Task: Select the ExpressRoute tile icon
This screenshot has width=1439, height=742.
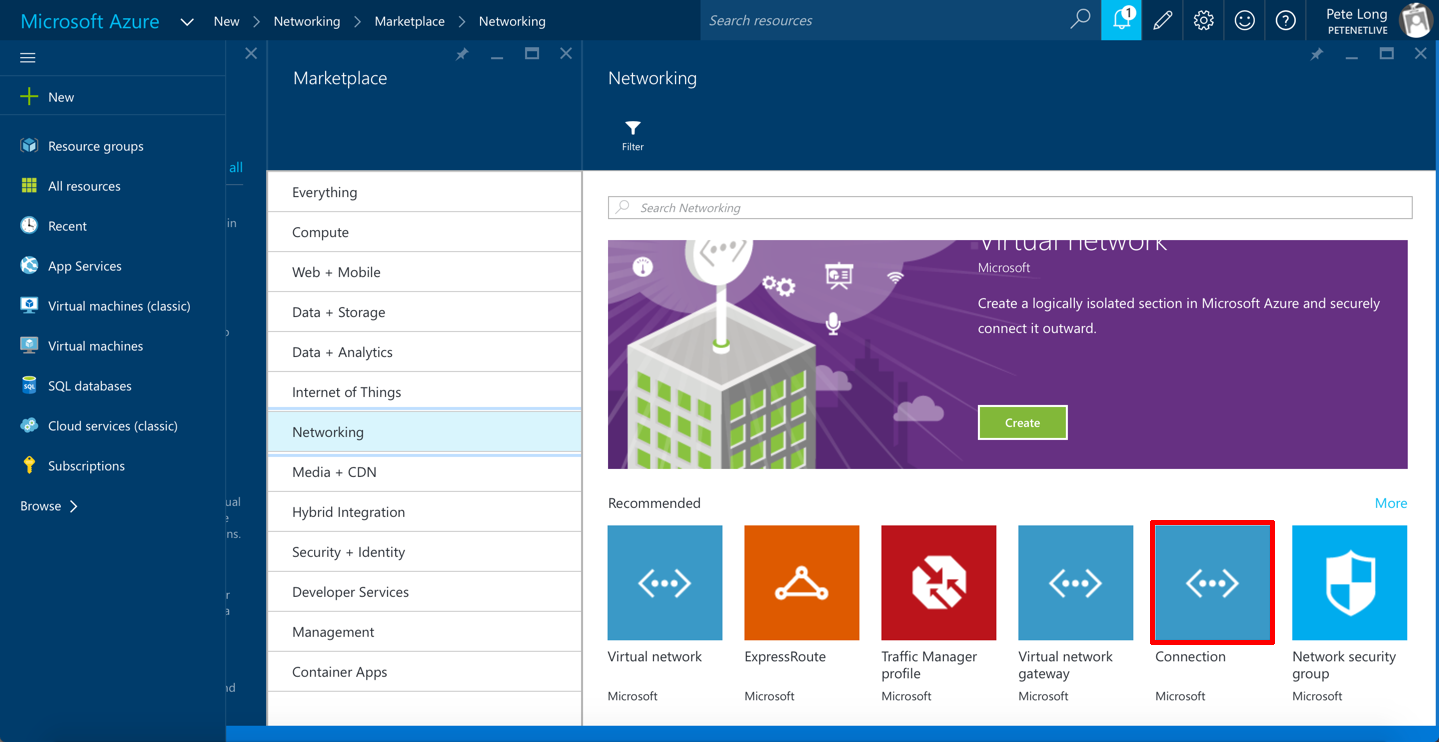Action: pos(802,583)
